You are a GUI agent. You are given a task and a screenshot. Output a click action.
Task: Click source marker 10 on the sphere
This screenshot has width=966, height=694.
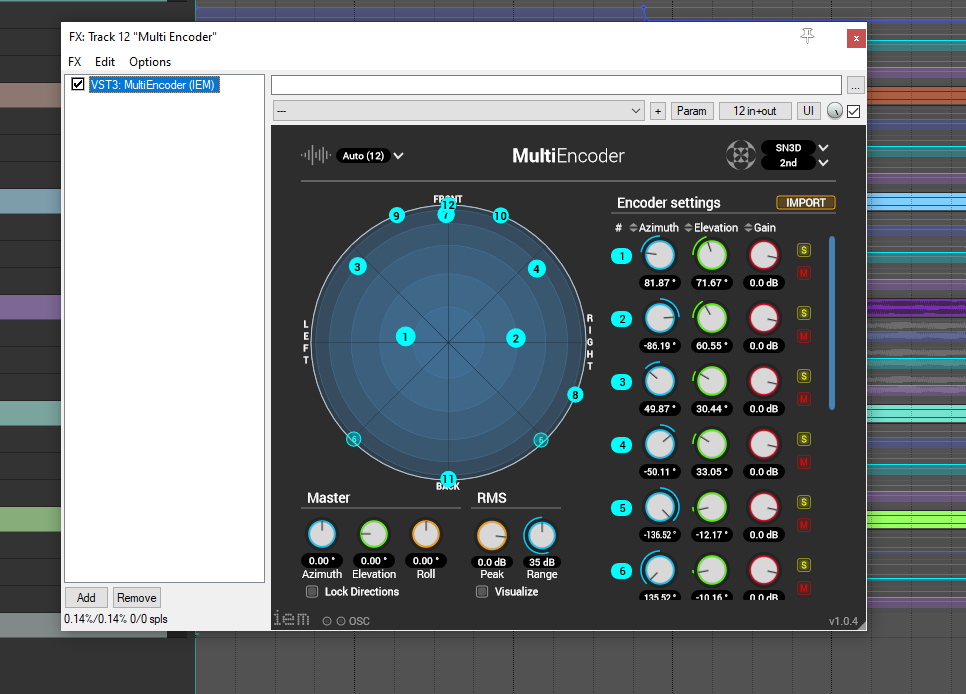point(500,216)
